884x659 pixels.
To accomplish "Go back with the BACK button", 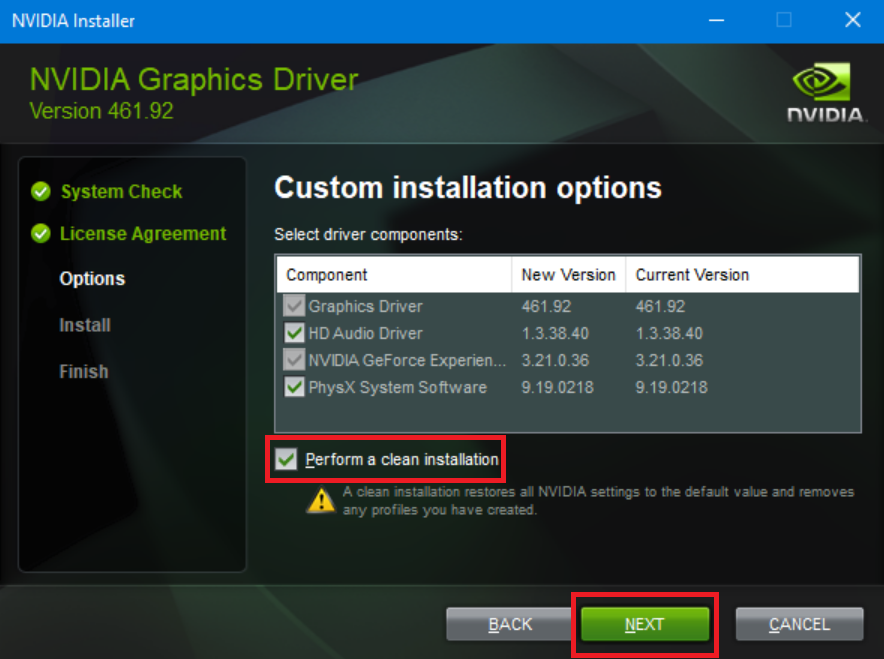I will [x=510, y=624].
